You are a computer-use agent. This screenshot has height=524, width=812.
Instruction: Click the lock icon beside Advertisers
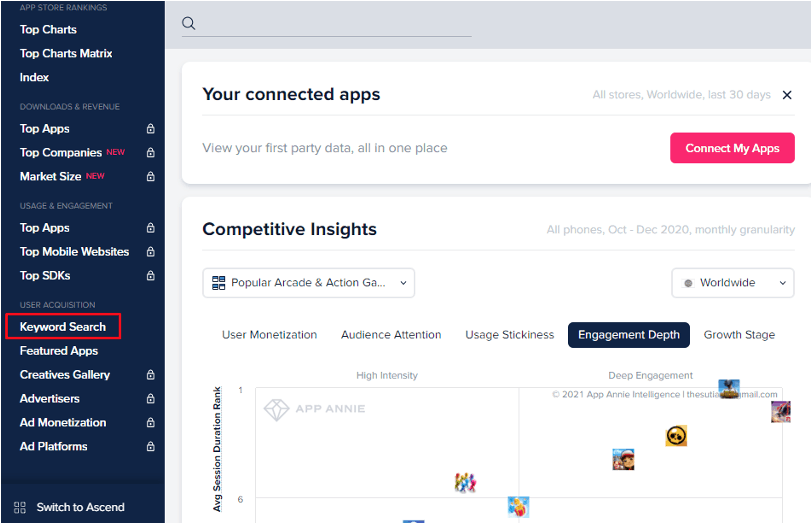tap(151, 399)
